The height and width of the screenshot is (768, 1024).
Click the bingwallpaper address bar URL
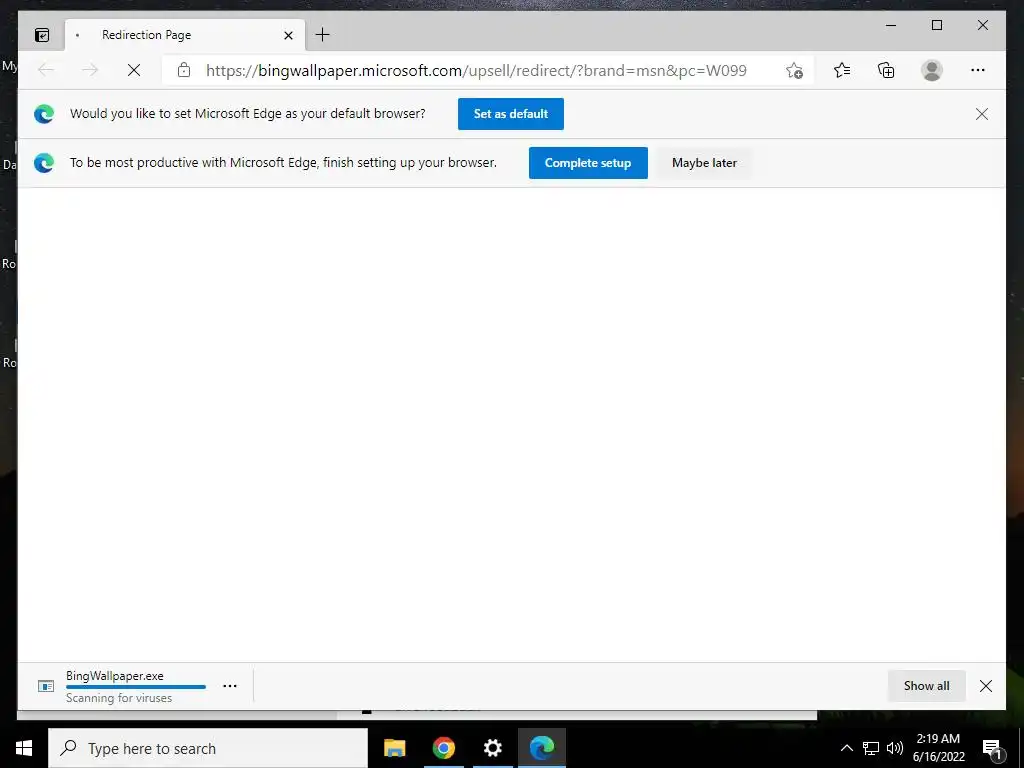476,71
